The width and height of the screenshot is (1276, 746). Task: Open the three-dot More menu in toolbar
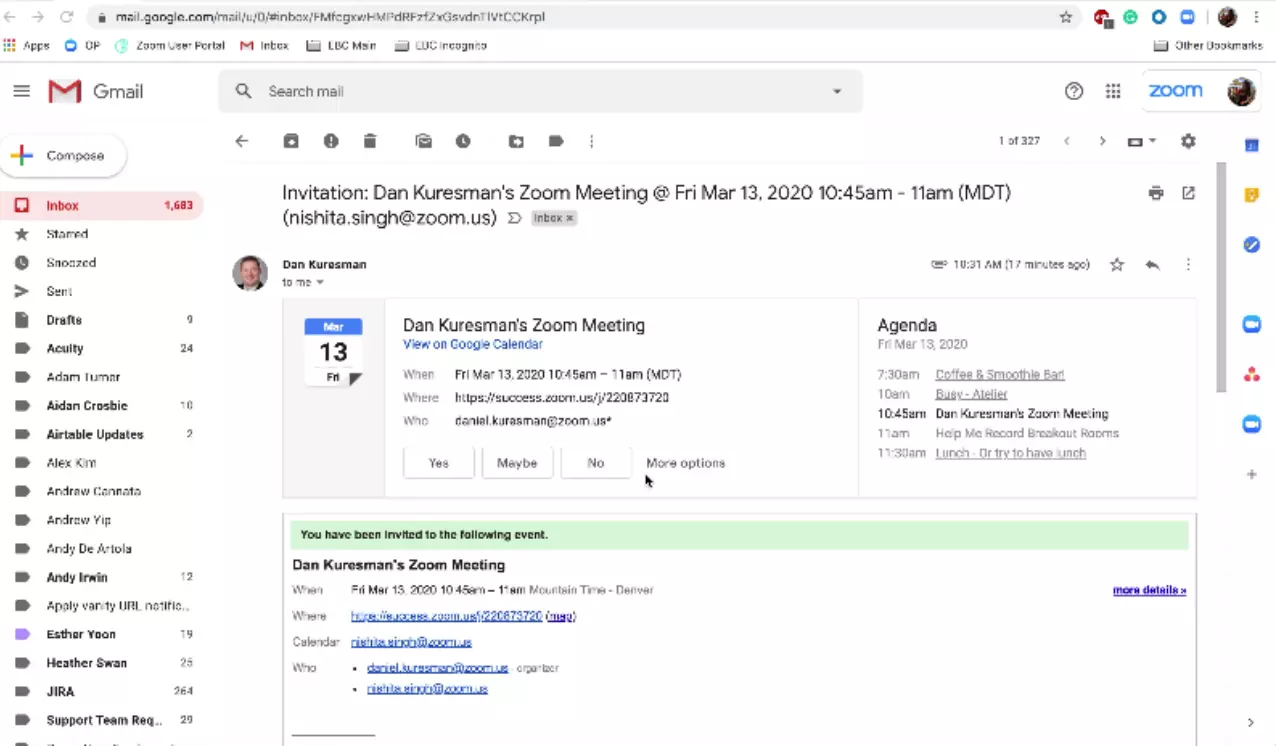point(591,141)
